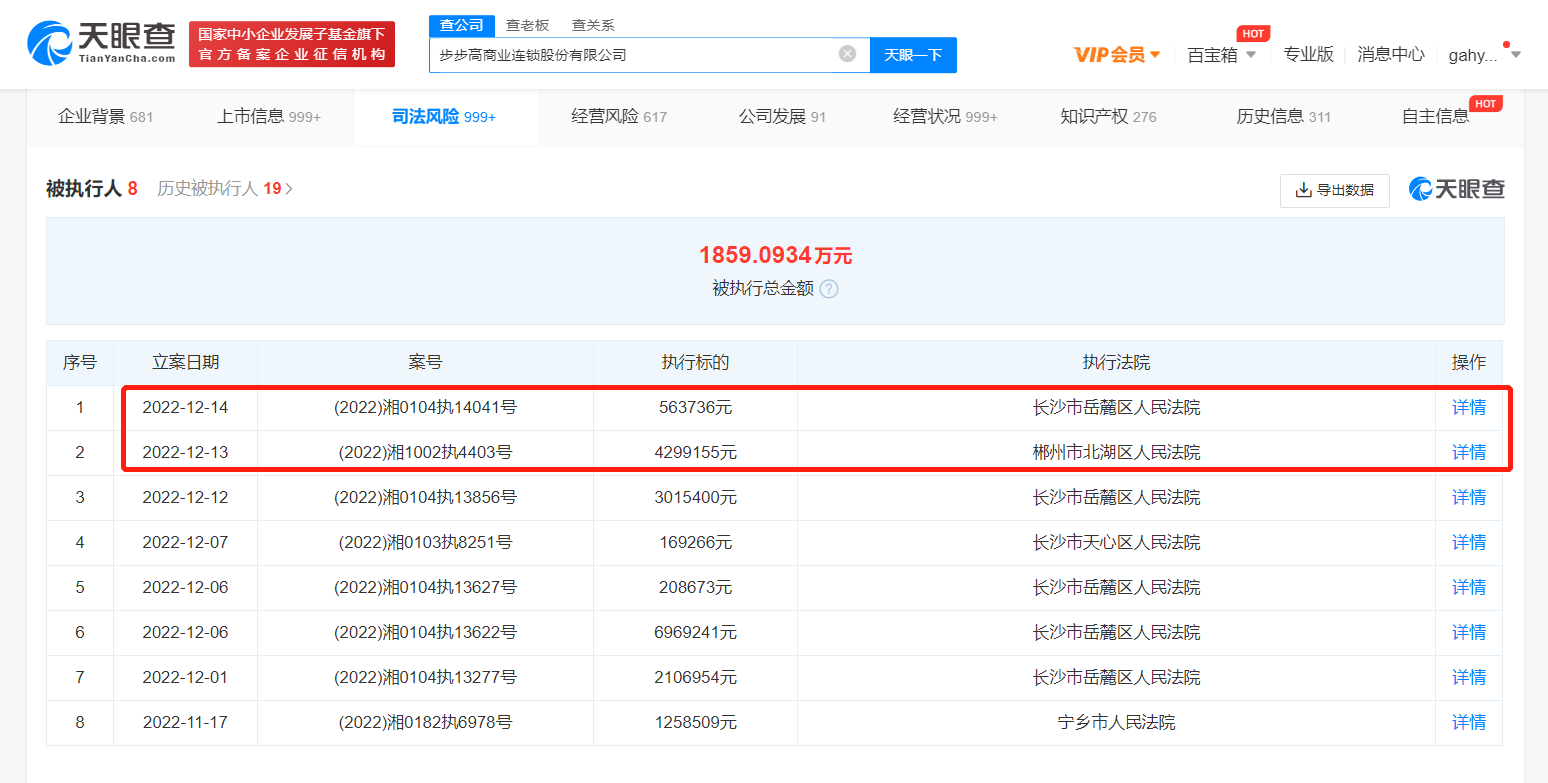This screenshot has width=1548, height=783.
Task: Select the 查关系 search tab
Action: (x=593, y=25)
